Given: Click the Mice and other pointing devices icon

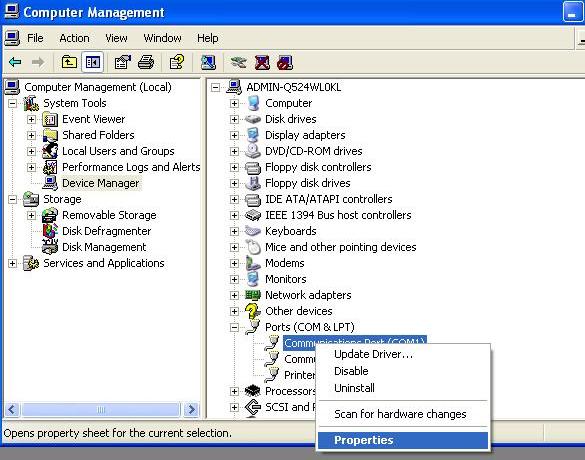Looking at the screenshot, I should [253, 247].
